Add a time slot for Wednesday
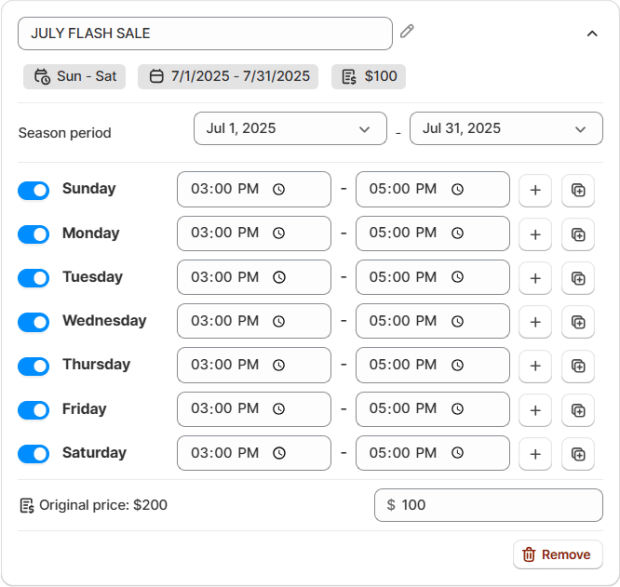 pyautogui.click(x=535, y=322)
